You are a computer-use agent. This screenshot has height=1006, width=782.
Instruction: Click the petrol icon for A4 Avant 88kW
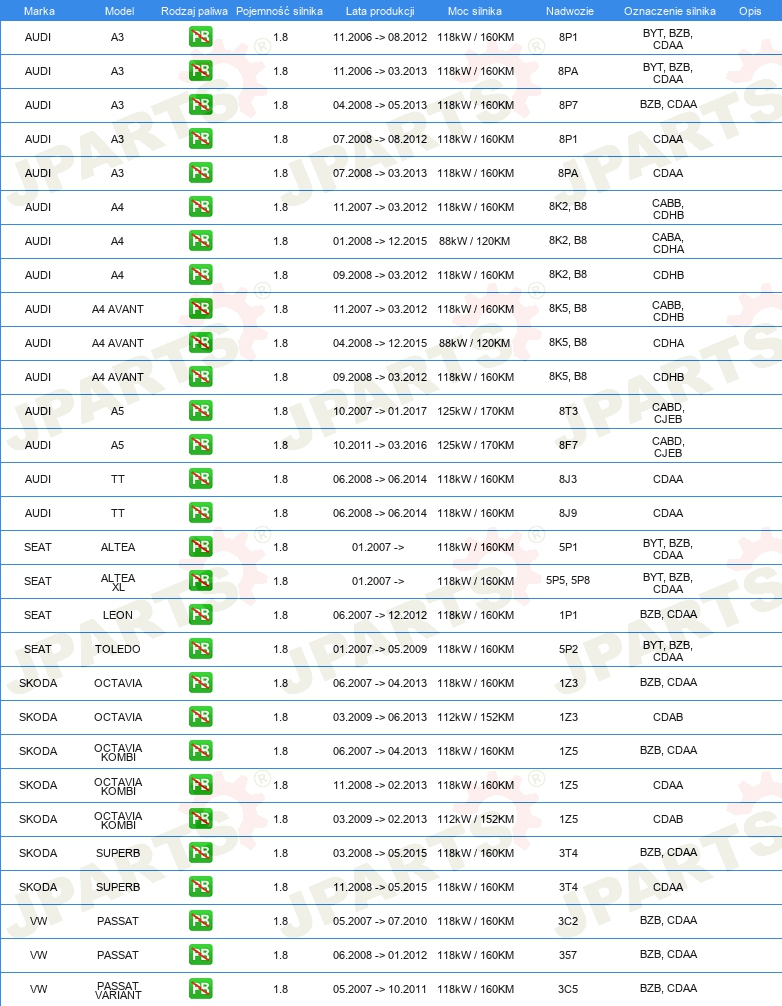coord(201,343)
